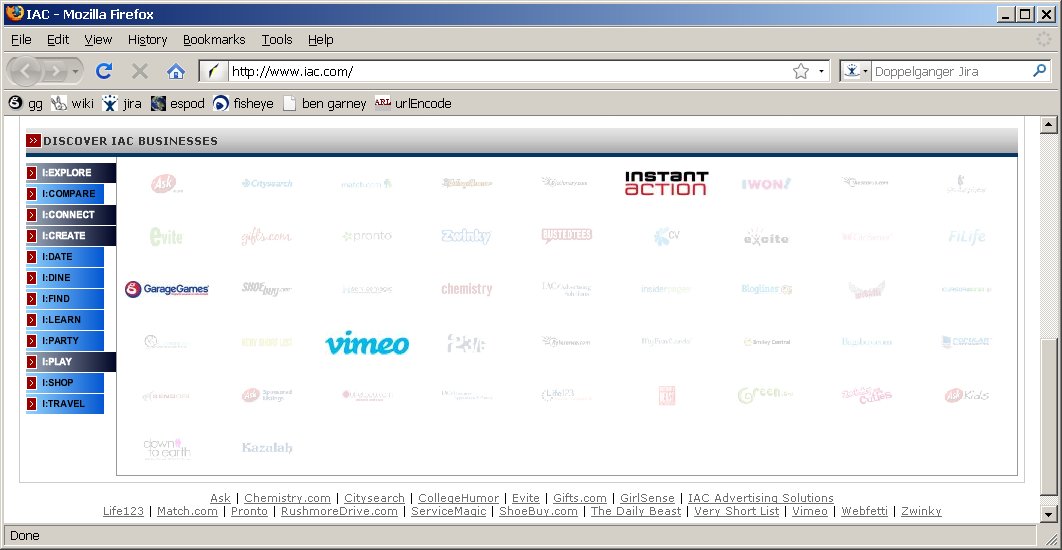Click the Vimeo logo
This screenshot has height=550, width=1062.
coord(366,343)
